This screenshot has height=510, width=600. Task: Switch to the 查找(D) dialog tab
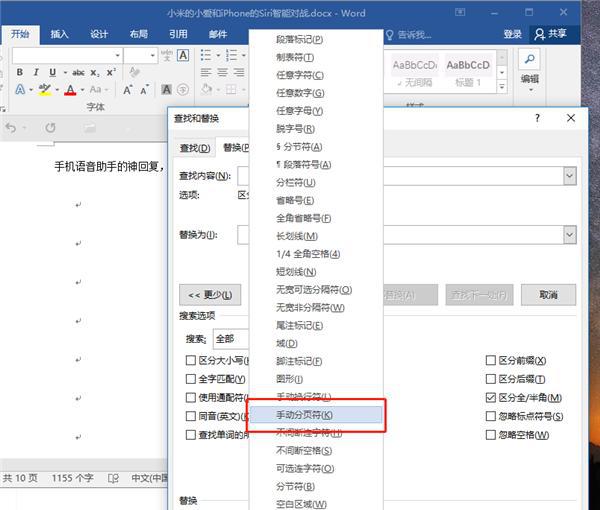[195, 148]
